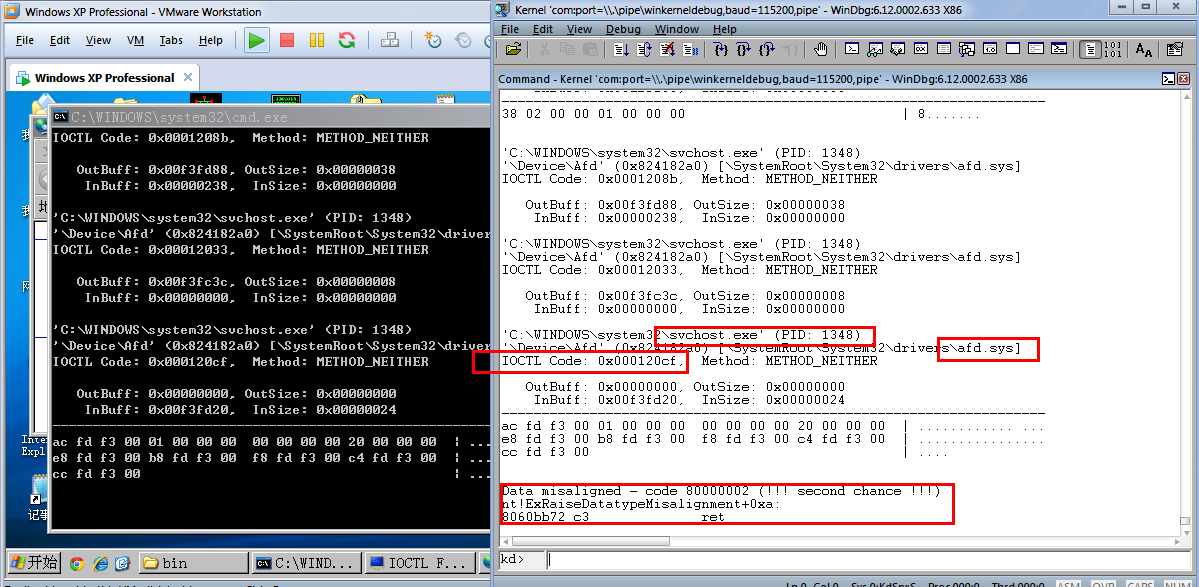Screen dimensions: 1199x587
Task: Launch Internet Explorer from XP quick launch
Action: pyautogui.click(x=100, y=564)
